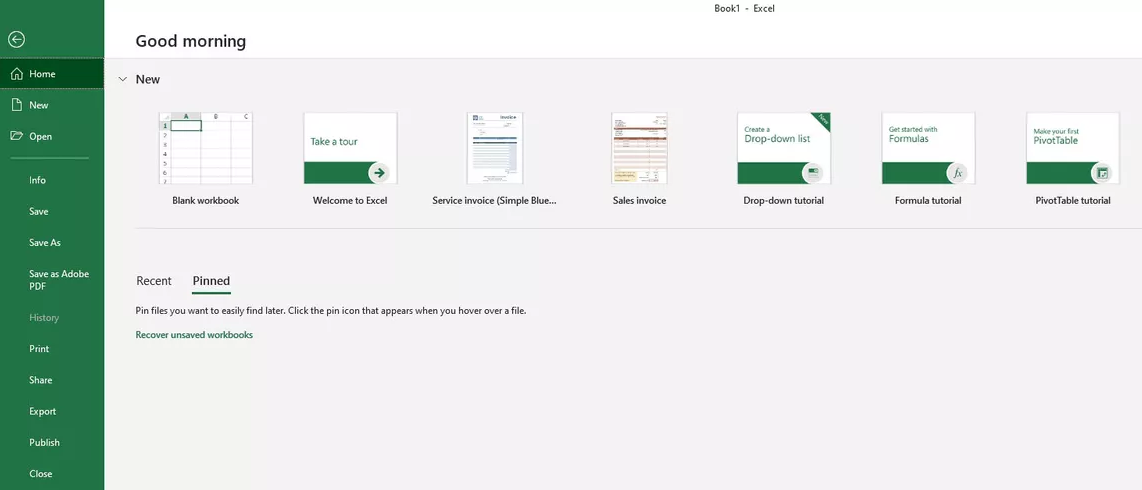Click the drop-down list icon on tutorial tile

(813, 173)
